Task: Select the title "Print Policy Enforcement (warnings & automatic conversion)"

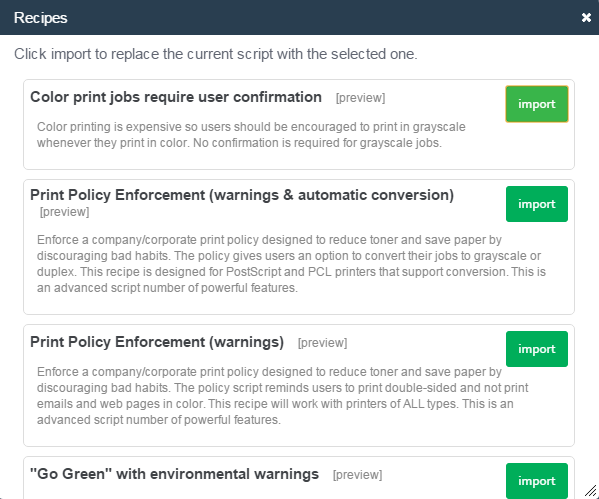Action: coord(242,195)
